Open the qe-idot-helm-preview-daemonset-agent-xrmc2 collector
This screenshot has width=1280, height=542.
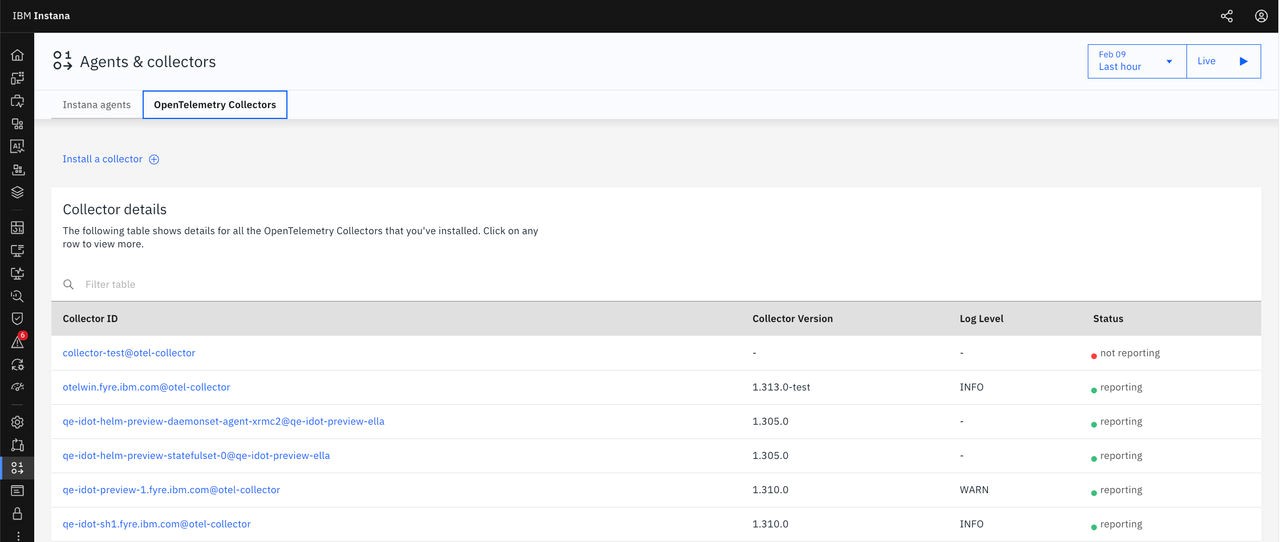pos(224,421)
